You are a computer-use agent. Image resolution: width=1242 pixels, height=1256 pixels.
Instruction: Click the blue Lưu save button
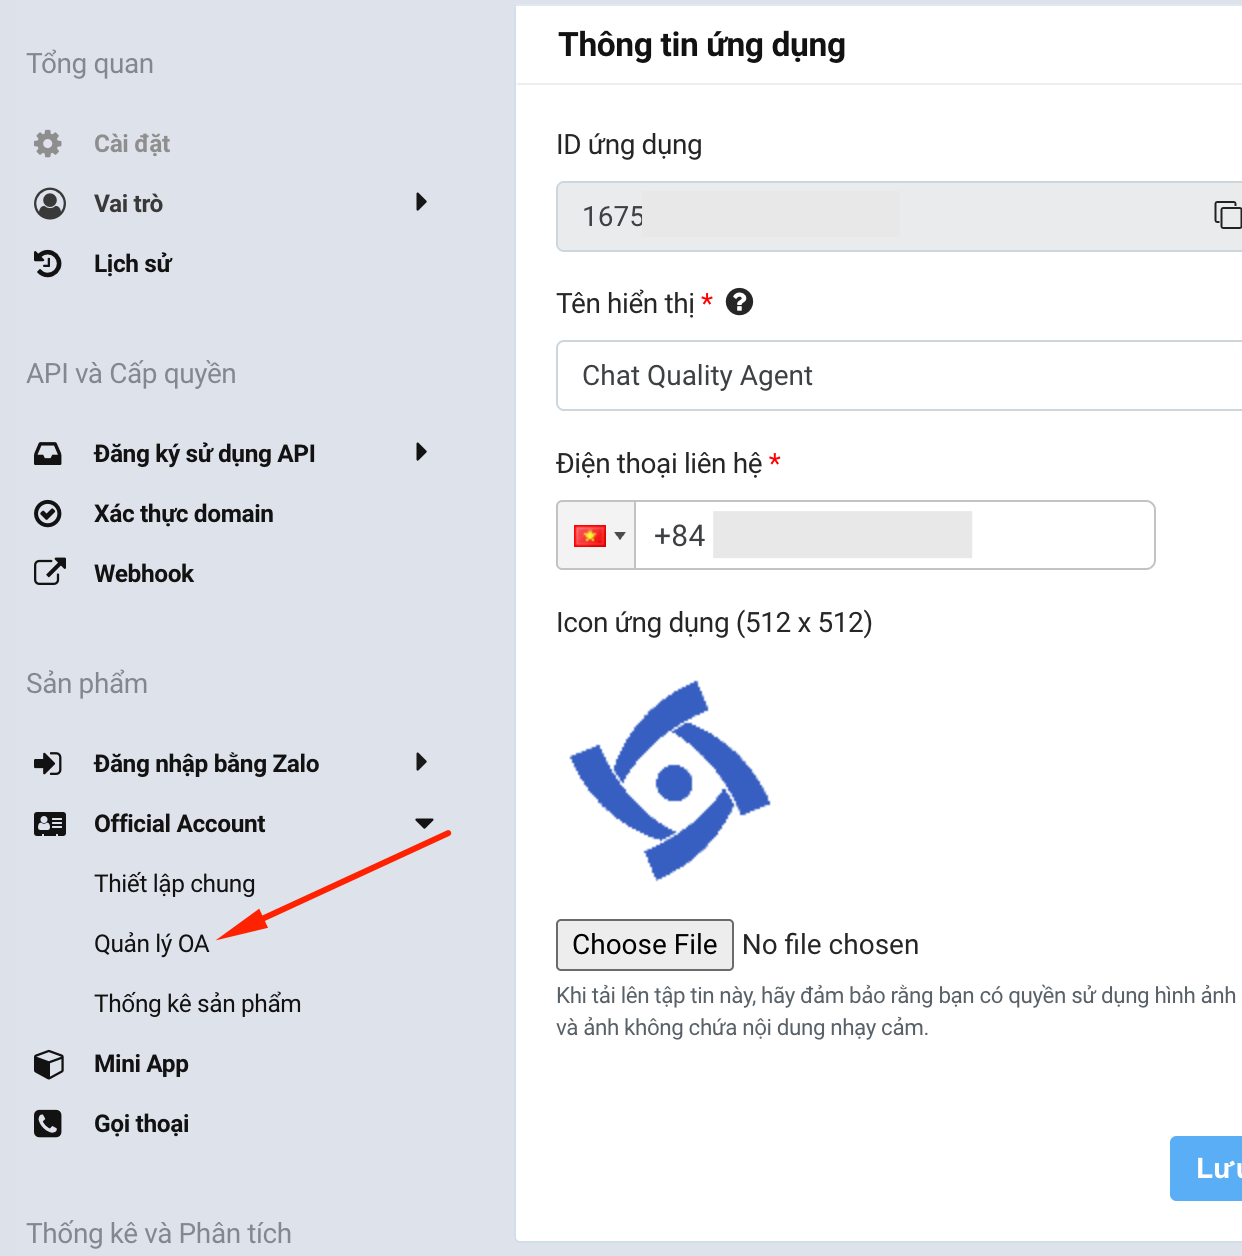click(1210, 1168)
